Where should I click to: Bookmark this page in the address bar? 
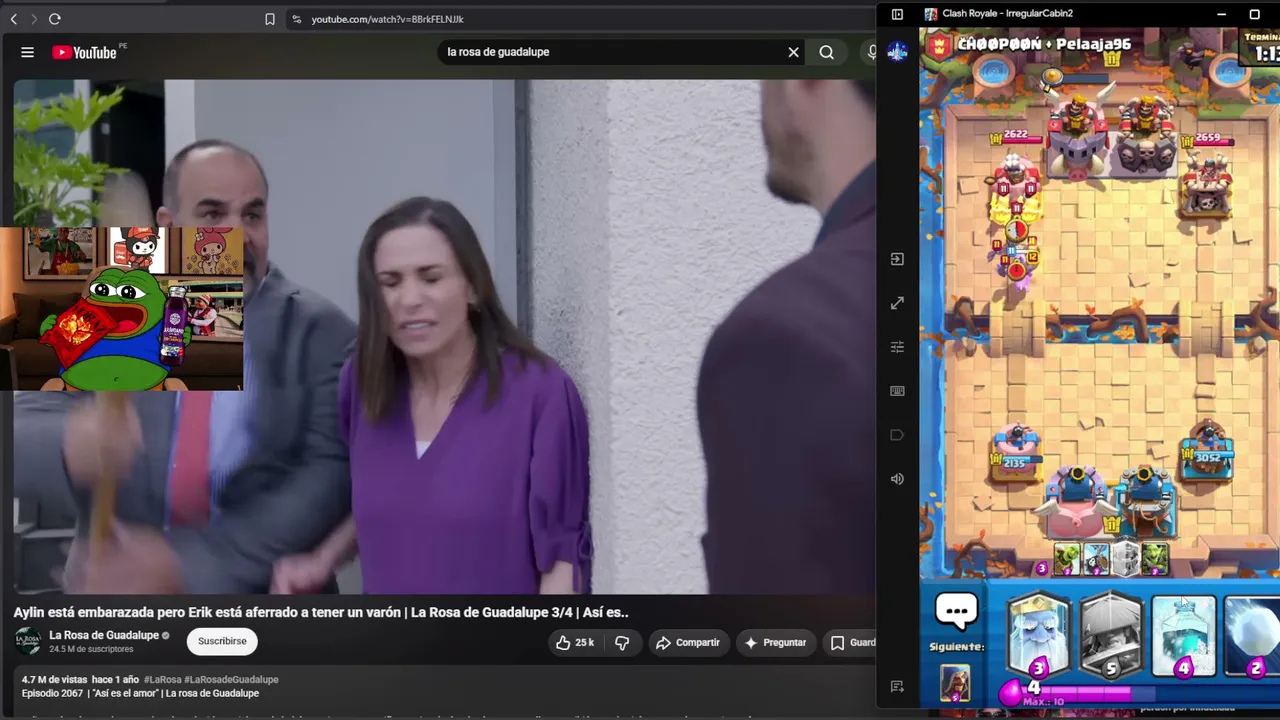tap(270, 19)
